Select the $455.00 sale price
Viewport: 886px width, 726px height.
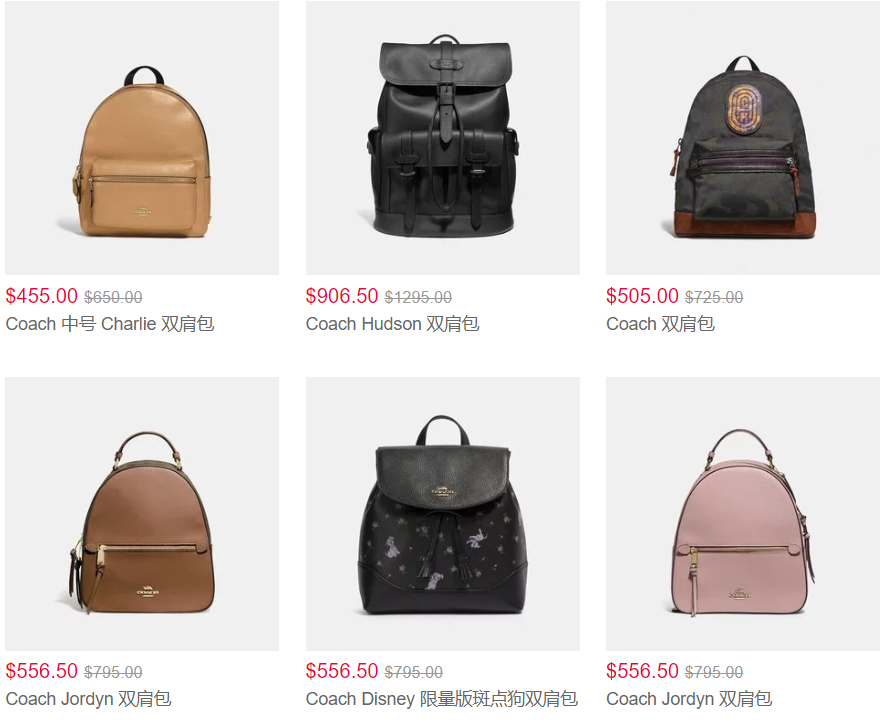(x=41, y=296)
